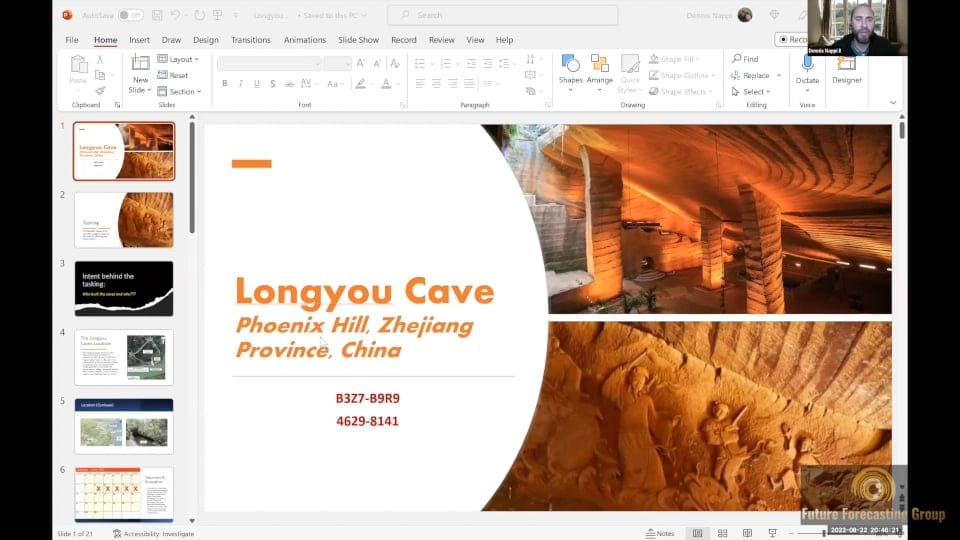
Task: Toggle Underline formatting
Action: pyautogui.click(x=257, y=83)
